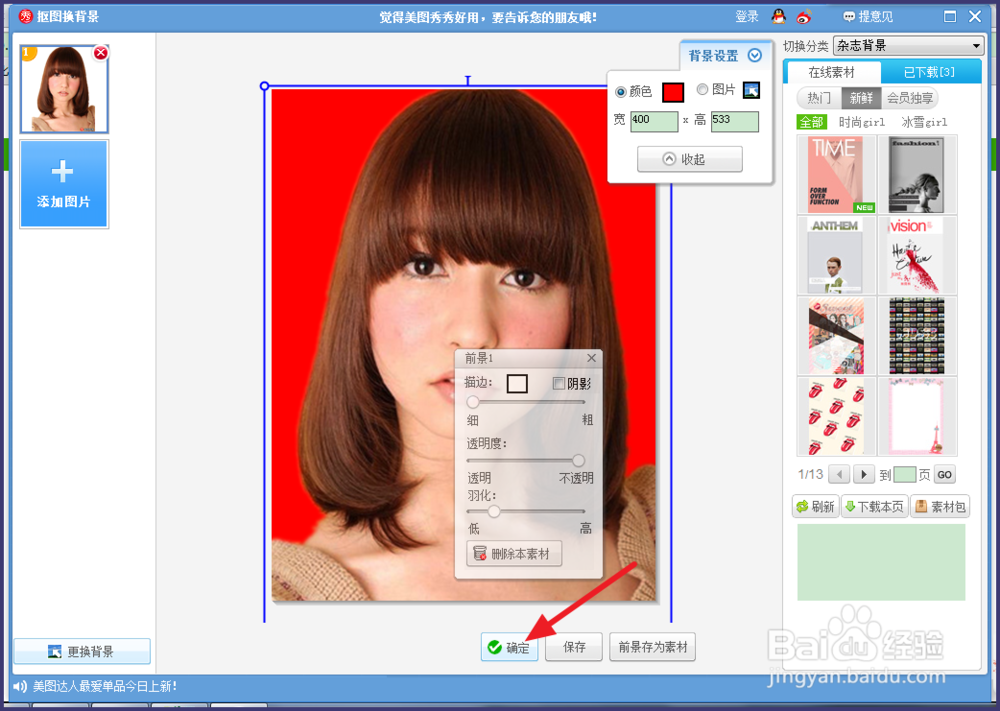Click the speaker announcement icon in status bar
Image resolution: width=1000 pixels, height=711 pixels.
point(20,686)
